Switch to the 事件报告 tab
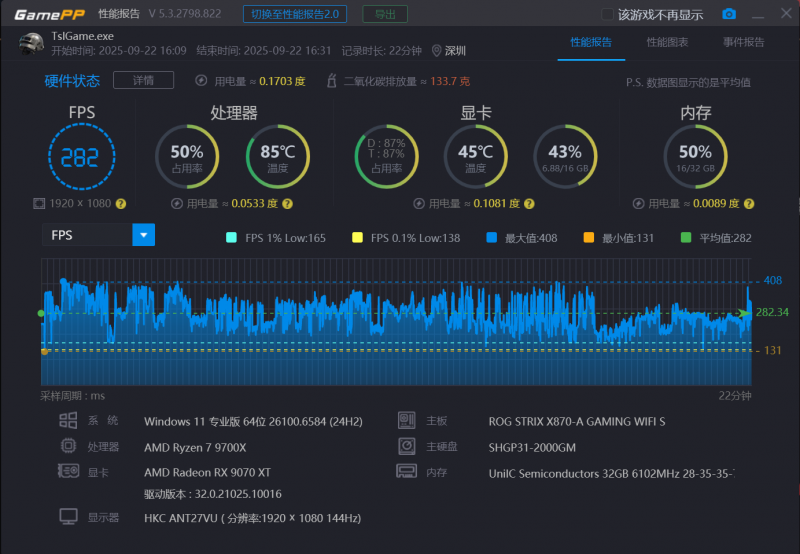 point(743,42)
